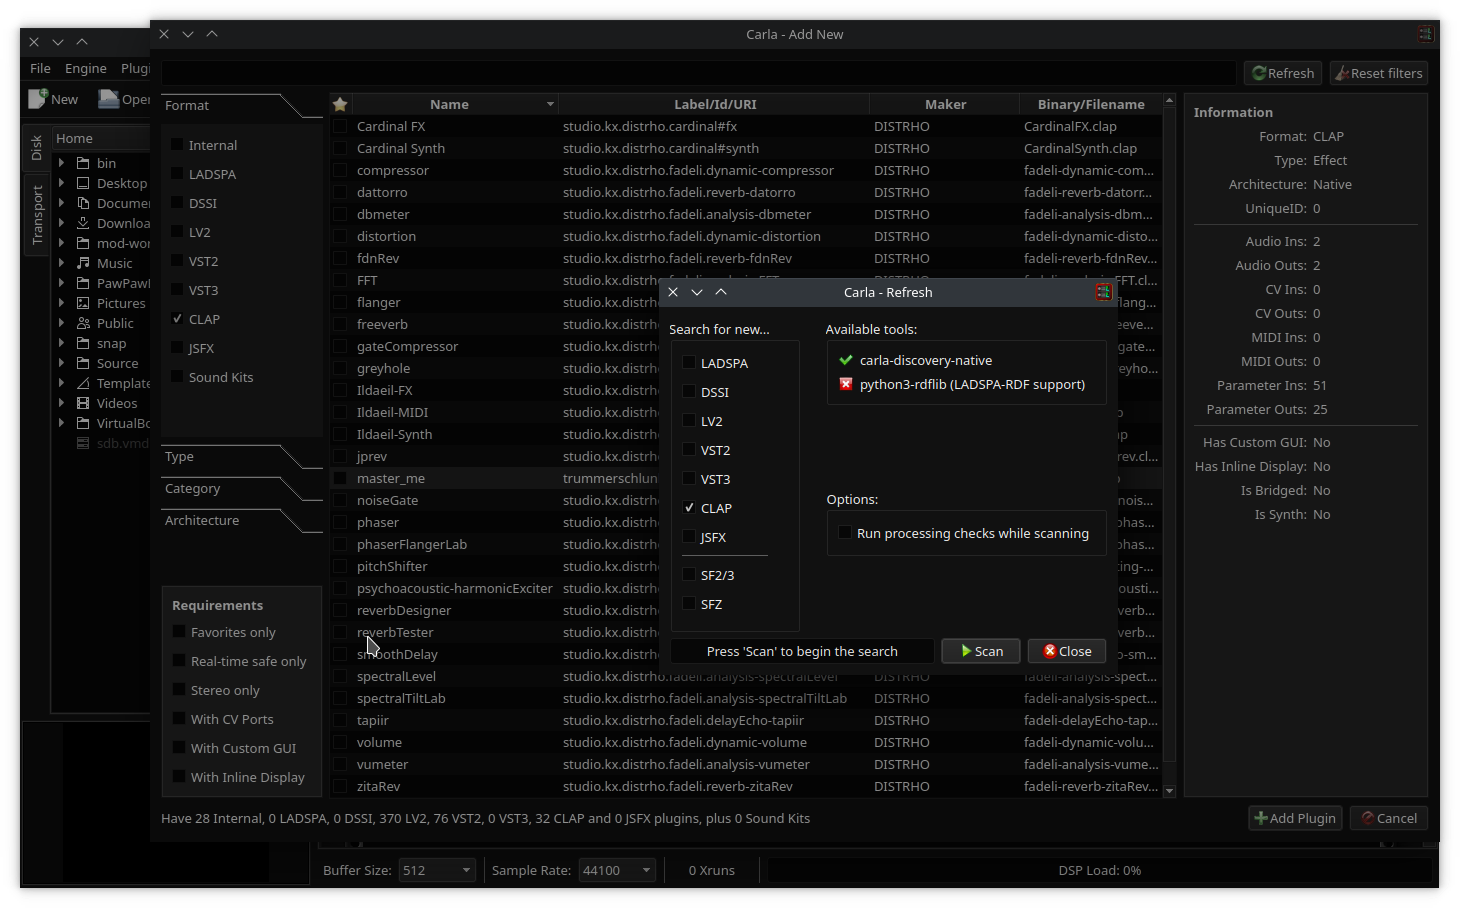The width and height of the screenshot is (1460, 908).
Task: Open the Engine menu
Action: point(86,68)
